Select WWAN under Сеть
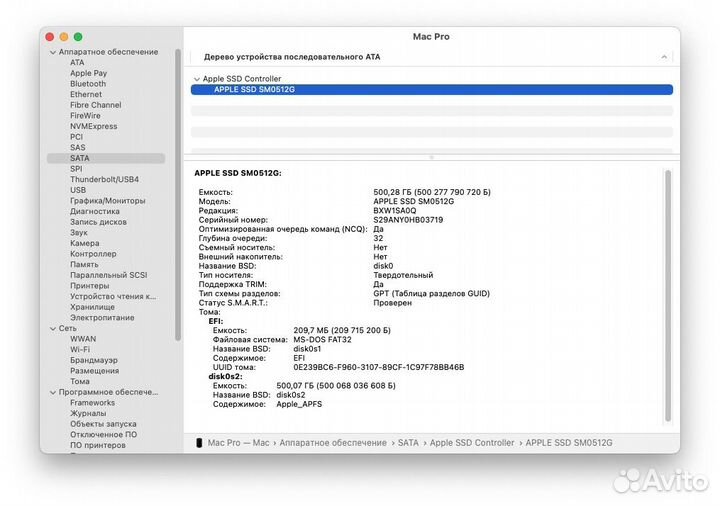720x506 pixels. [83, 339]
